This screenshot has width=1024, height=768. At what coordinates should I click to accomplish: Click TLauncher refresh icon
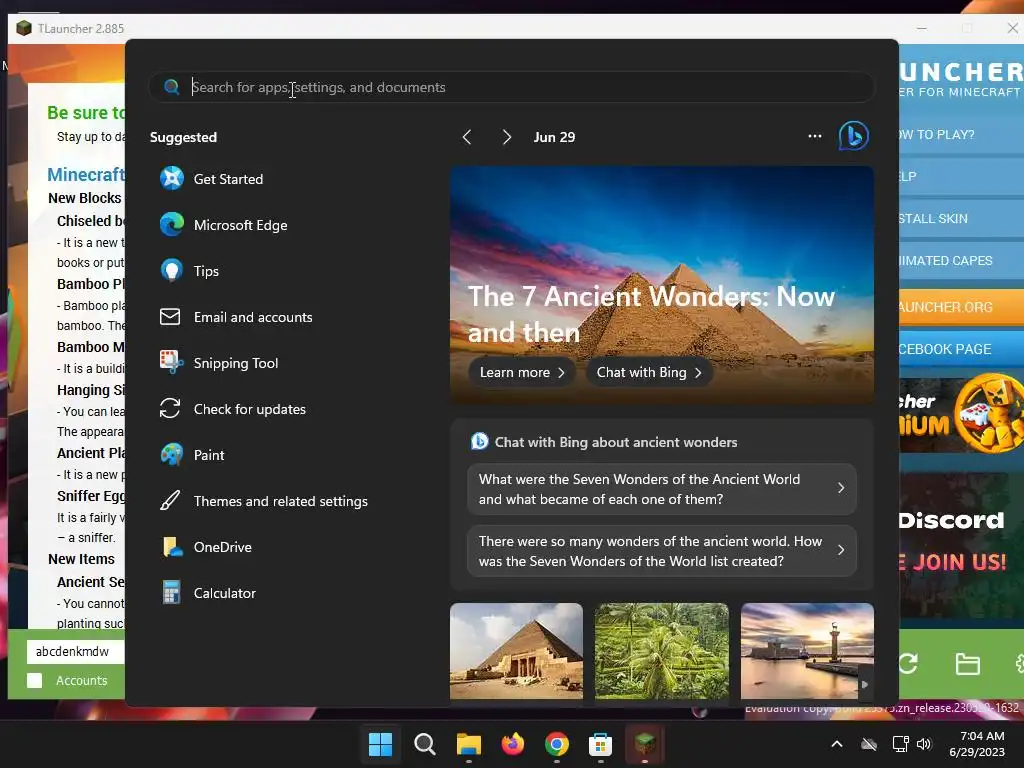(909, 664)
